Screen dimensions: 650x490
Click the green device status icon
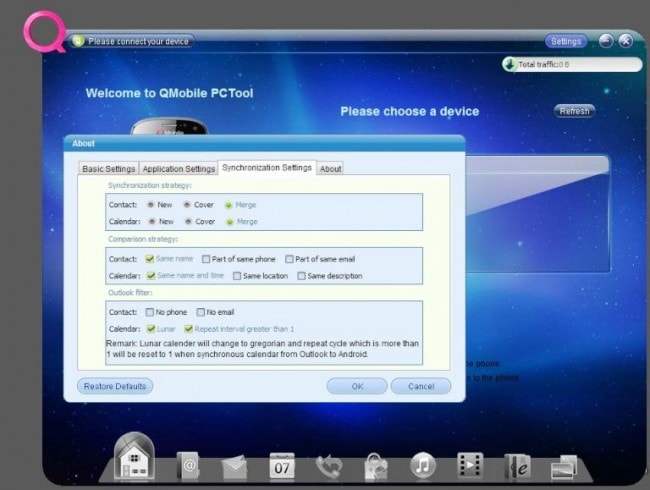tap(78, 41)
